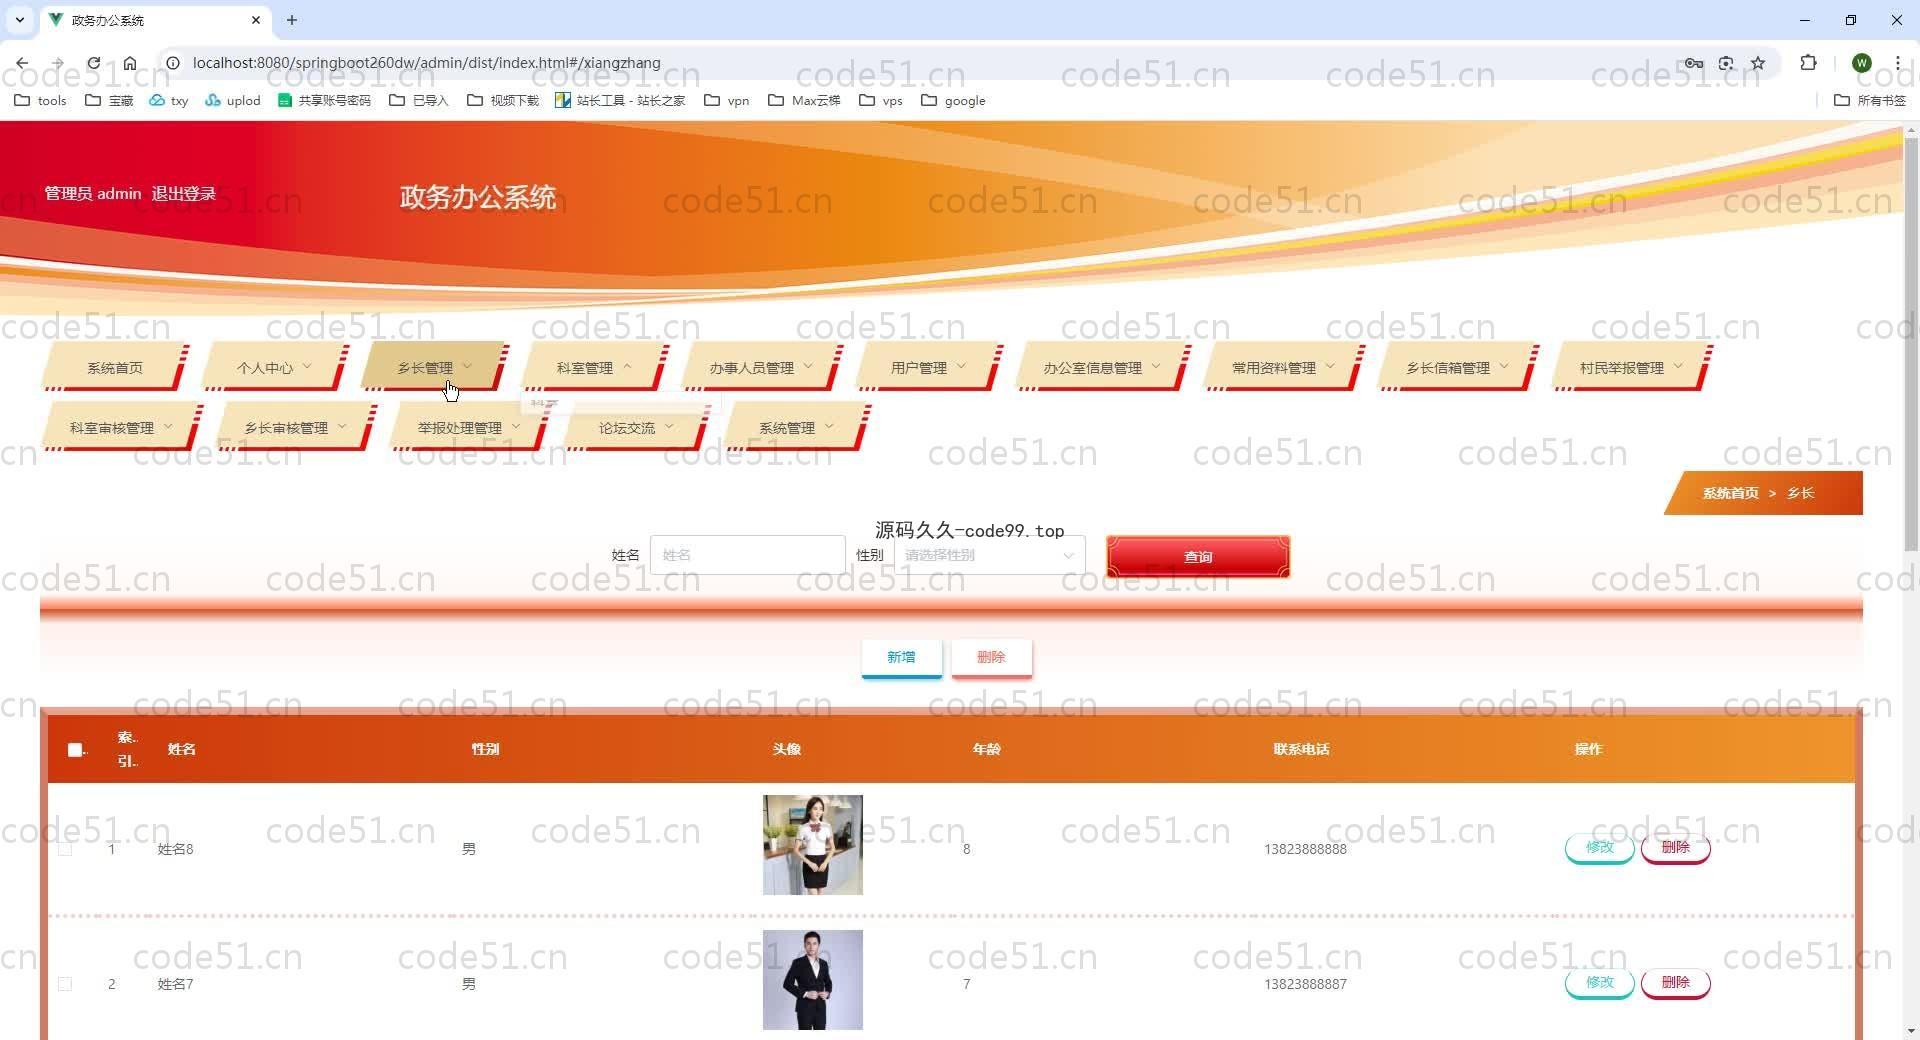Open the 所有书签 folder
This screenshot has width=1920, height=1040.
pos(1870,101)
